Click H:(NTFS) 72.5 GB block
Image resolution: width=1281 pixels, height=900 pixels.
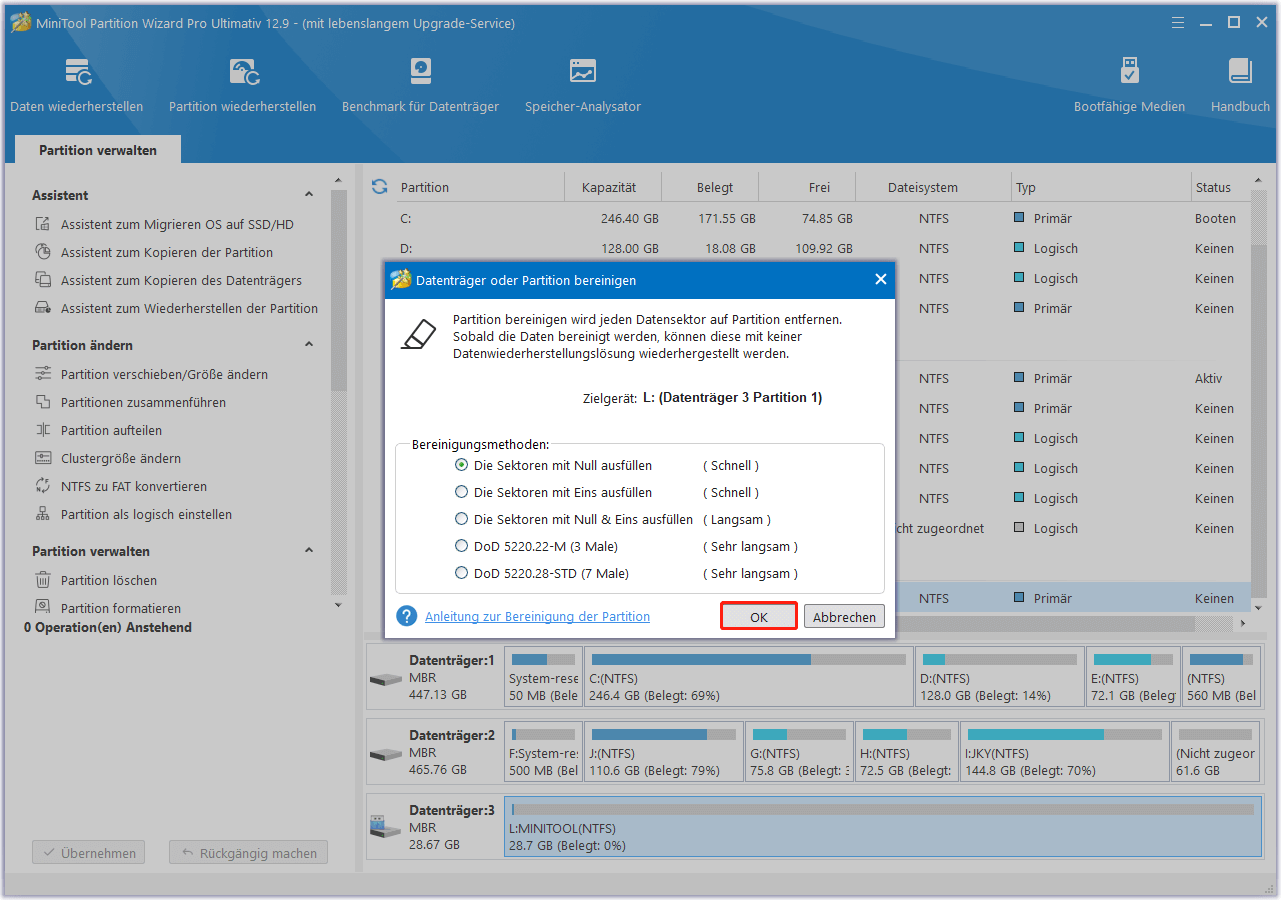pos(906,752)
